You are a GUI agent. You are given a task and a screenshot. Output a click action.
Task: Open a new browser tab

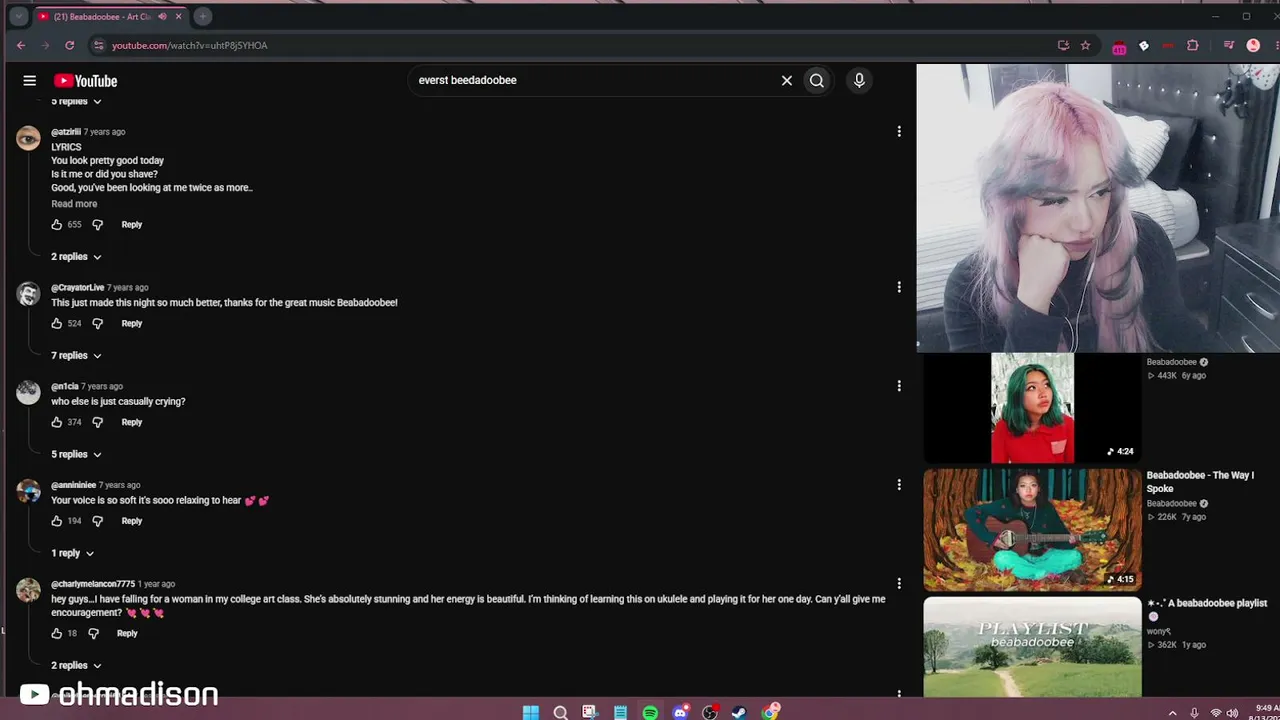tap(202, 16)
